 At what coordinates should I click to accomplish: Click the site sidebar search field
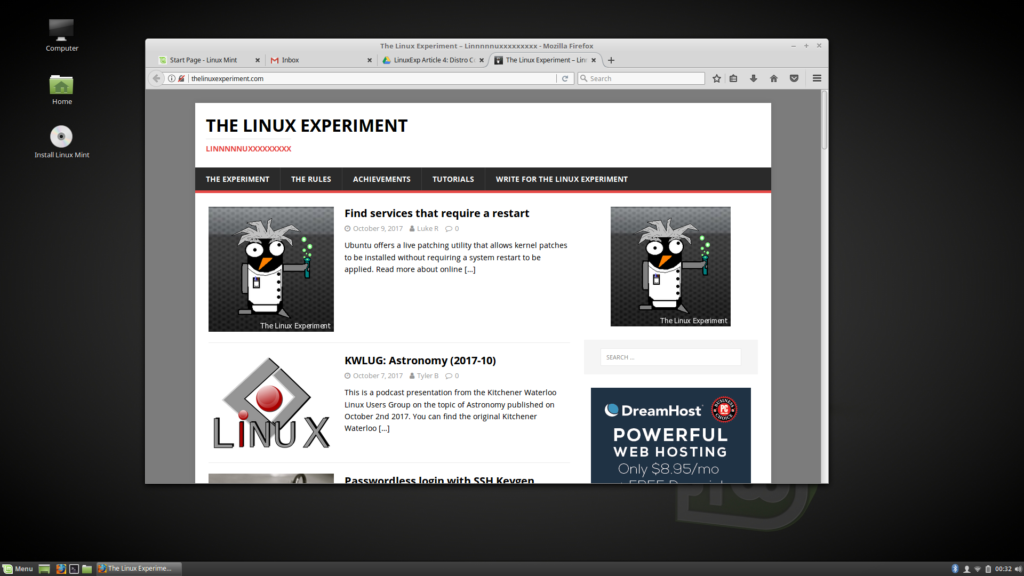(x=670, y=357)
